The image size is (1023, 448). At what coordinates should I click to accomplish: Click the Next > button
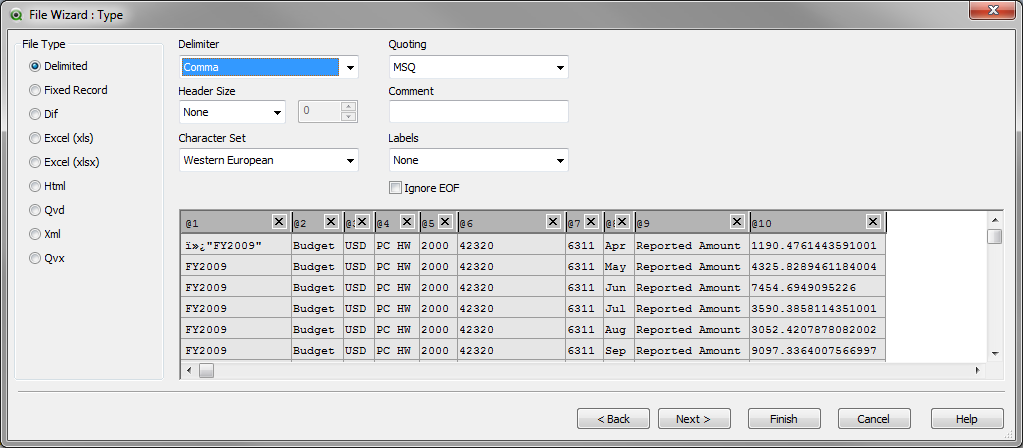(694, 419)
